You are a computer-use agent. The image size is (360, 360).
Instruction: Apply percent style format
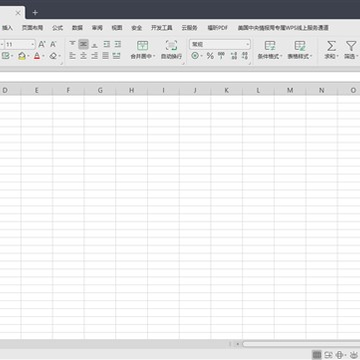[210, 56]
